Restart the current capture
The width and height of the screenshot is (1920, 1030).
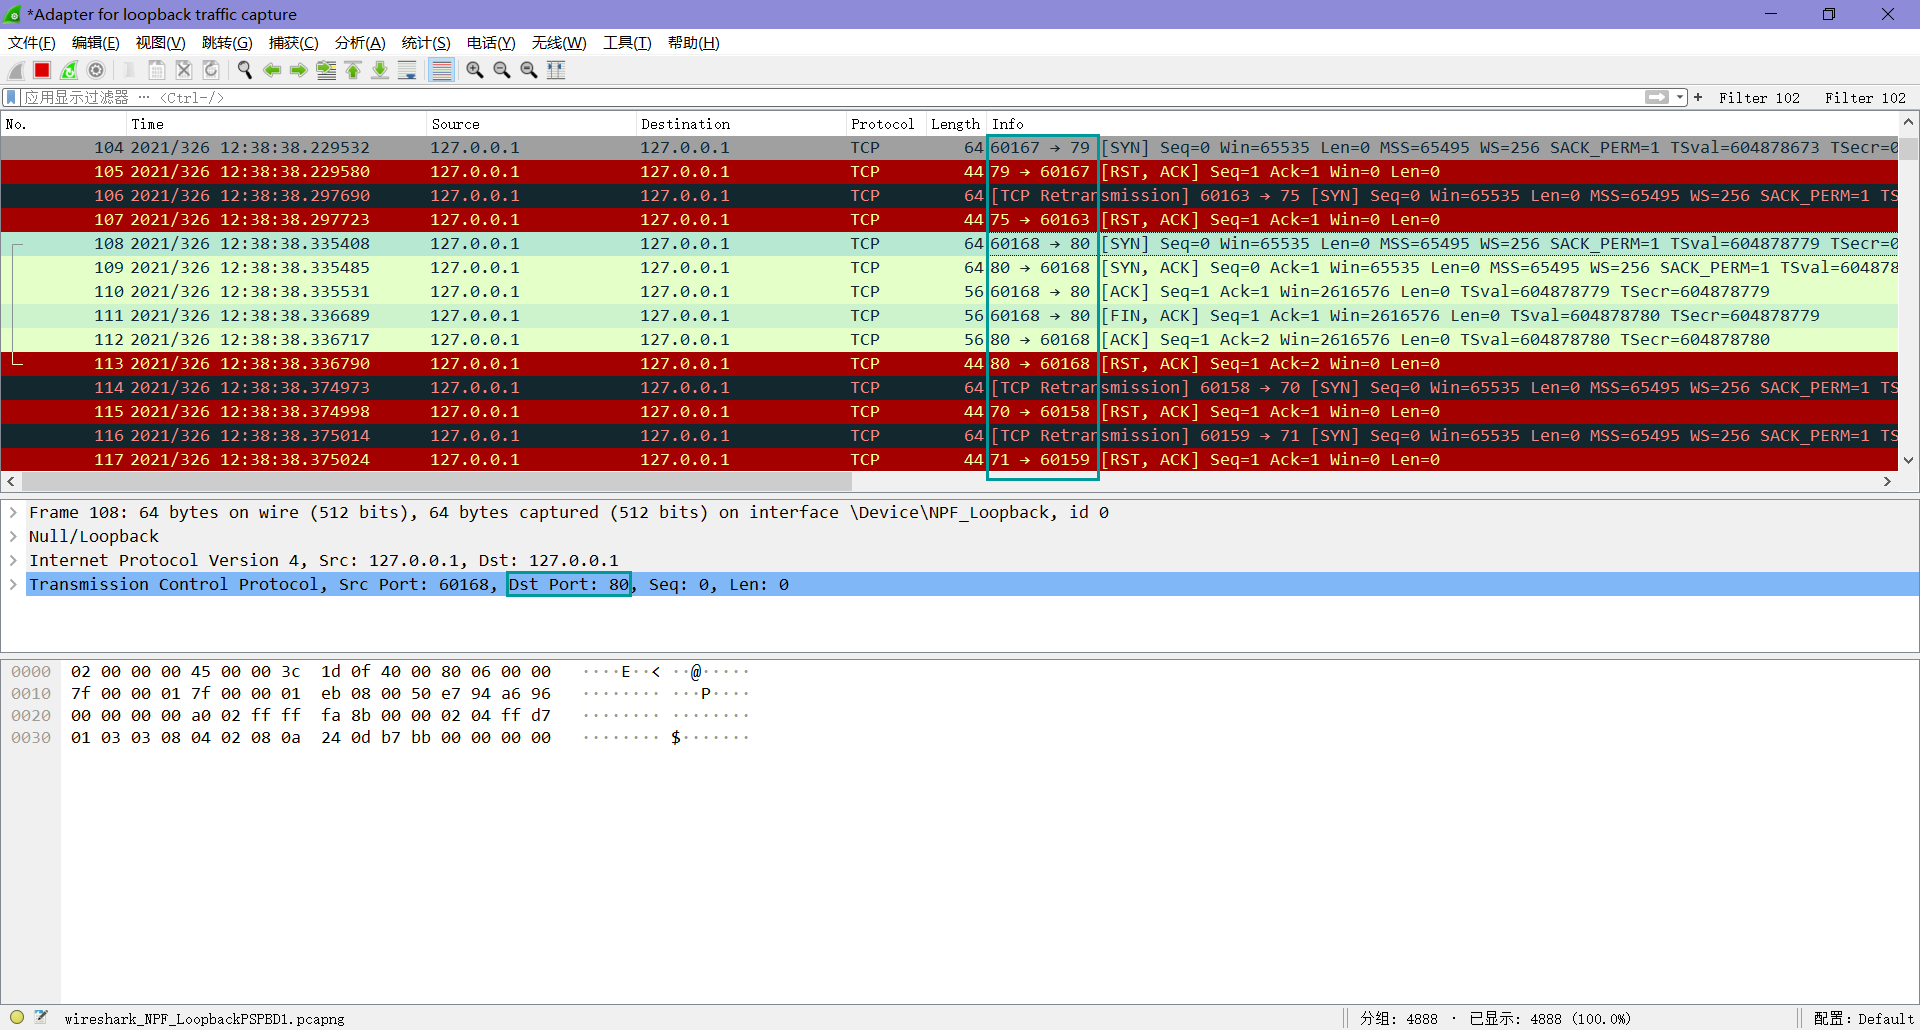click(69, 70)
